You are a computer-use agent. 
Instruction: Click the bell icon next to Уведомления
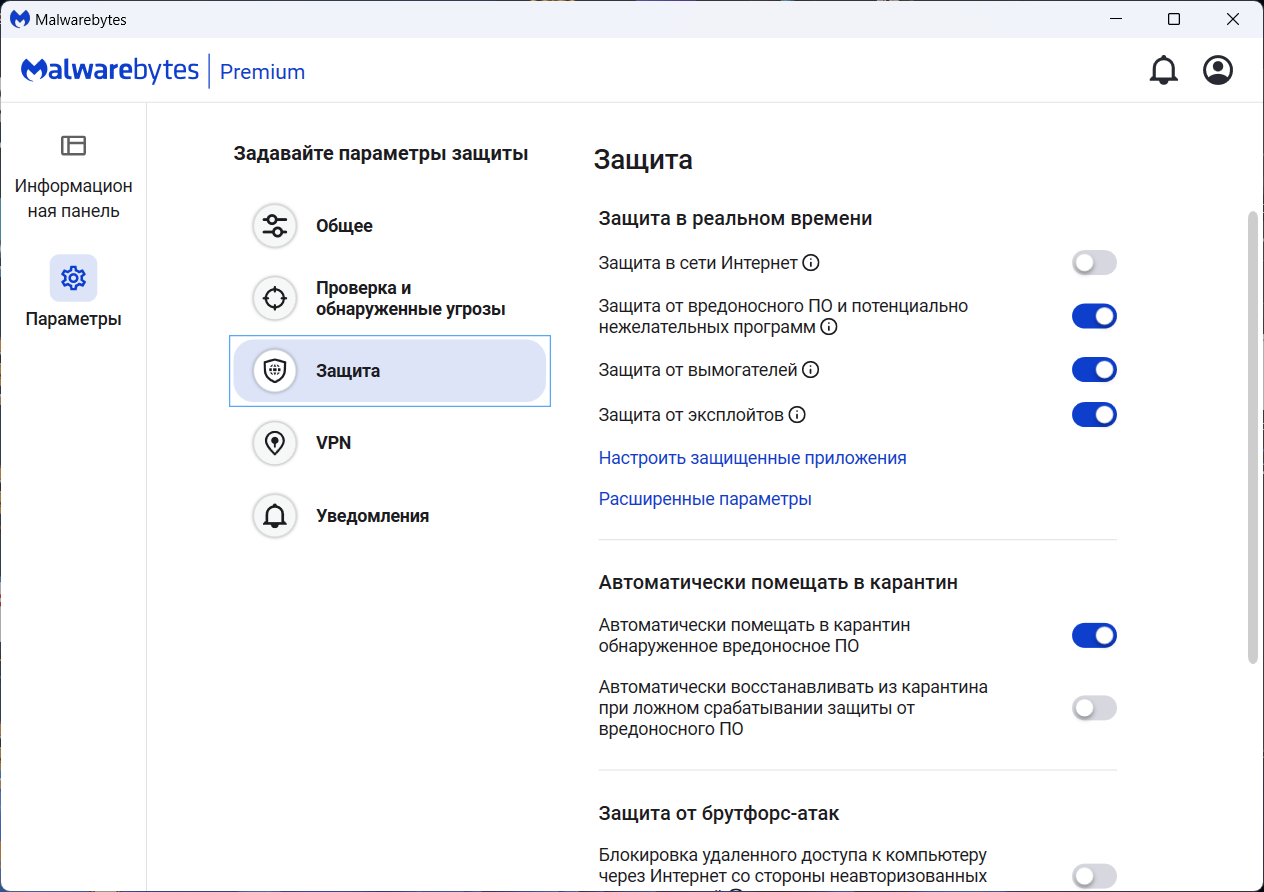[x=275, y=516]
